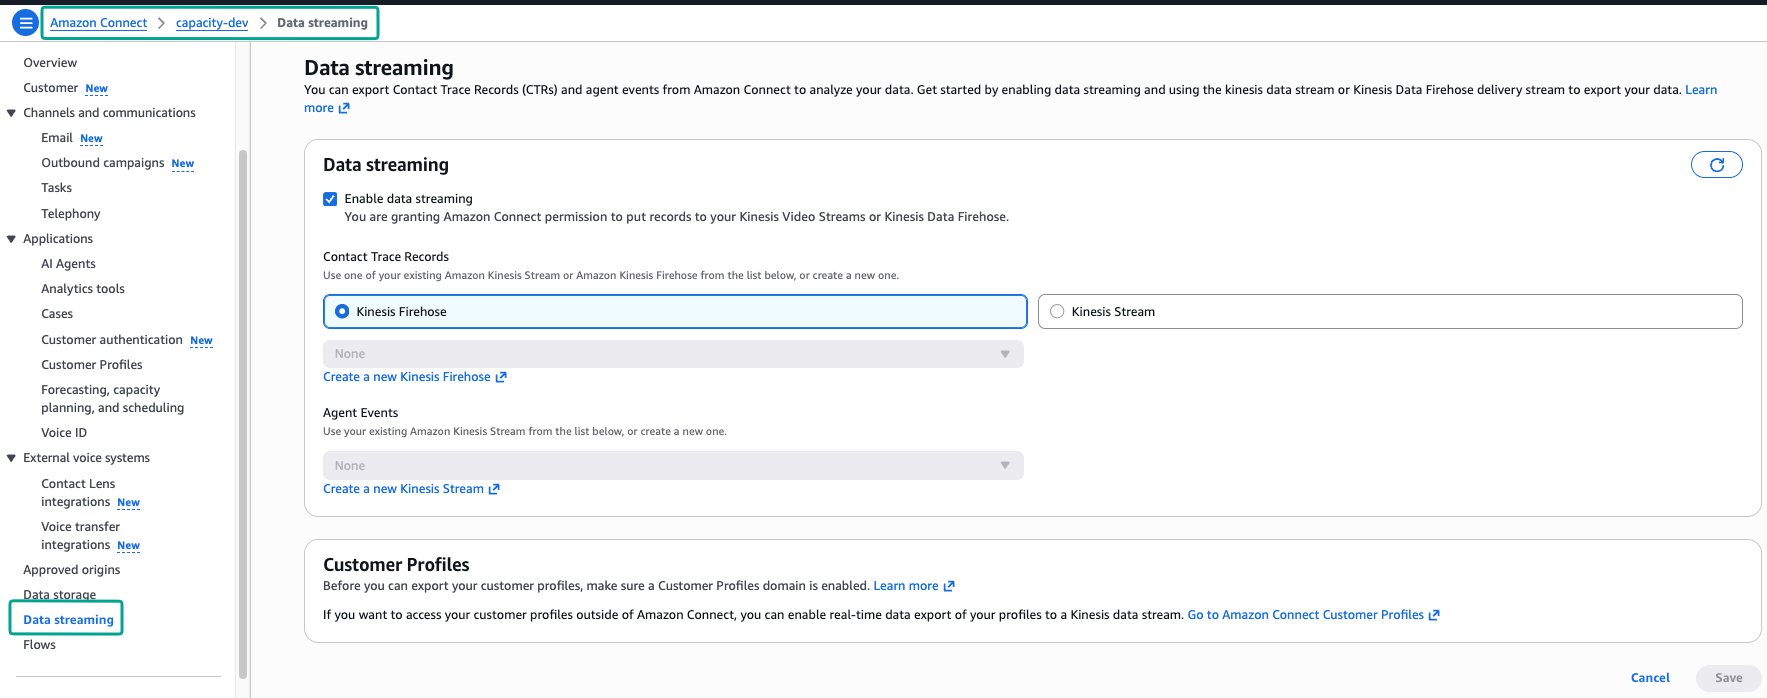Viewport: 1767px width, 698px height.
Task: Open the hamburger navigation menu icon
Action: click(25, 22)
